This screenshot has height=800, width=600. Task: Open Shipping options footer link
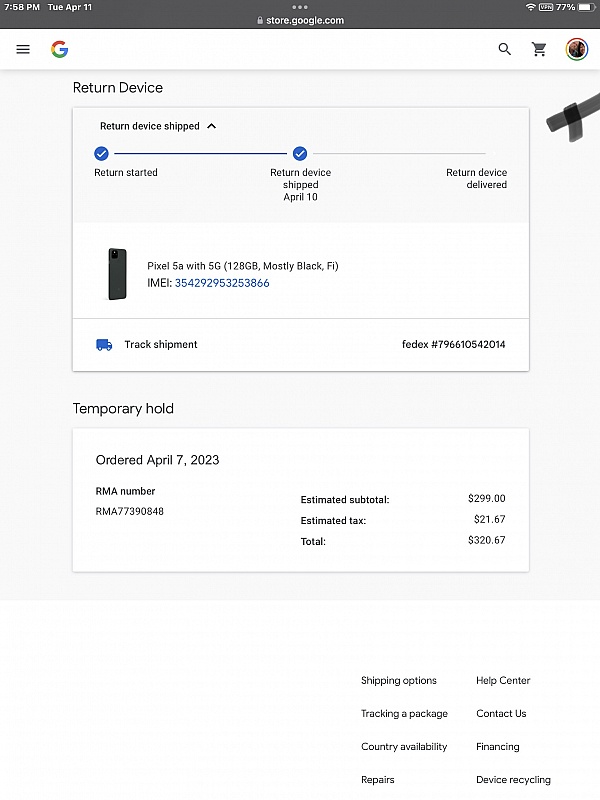click(x=399, y=681)
